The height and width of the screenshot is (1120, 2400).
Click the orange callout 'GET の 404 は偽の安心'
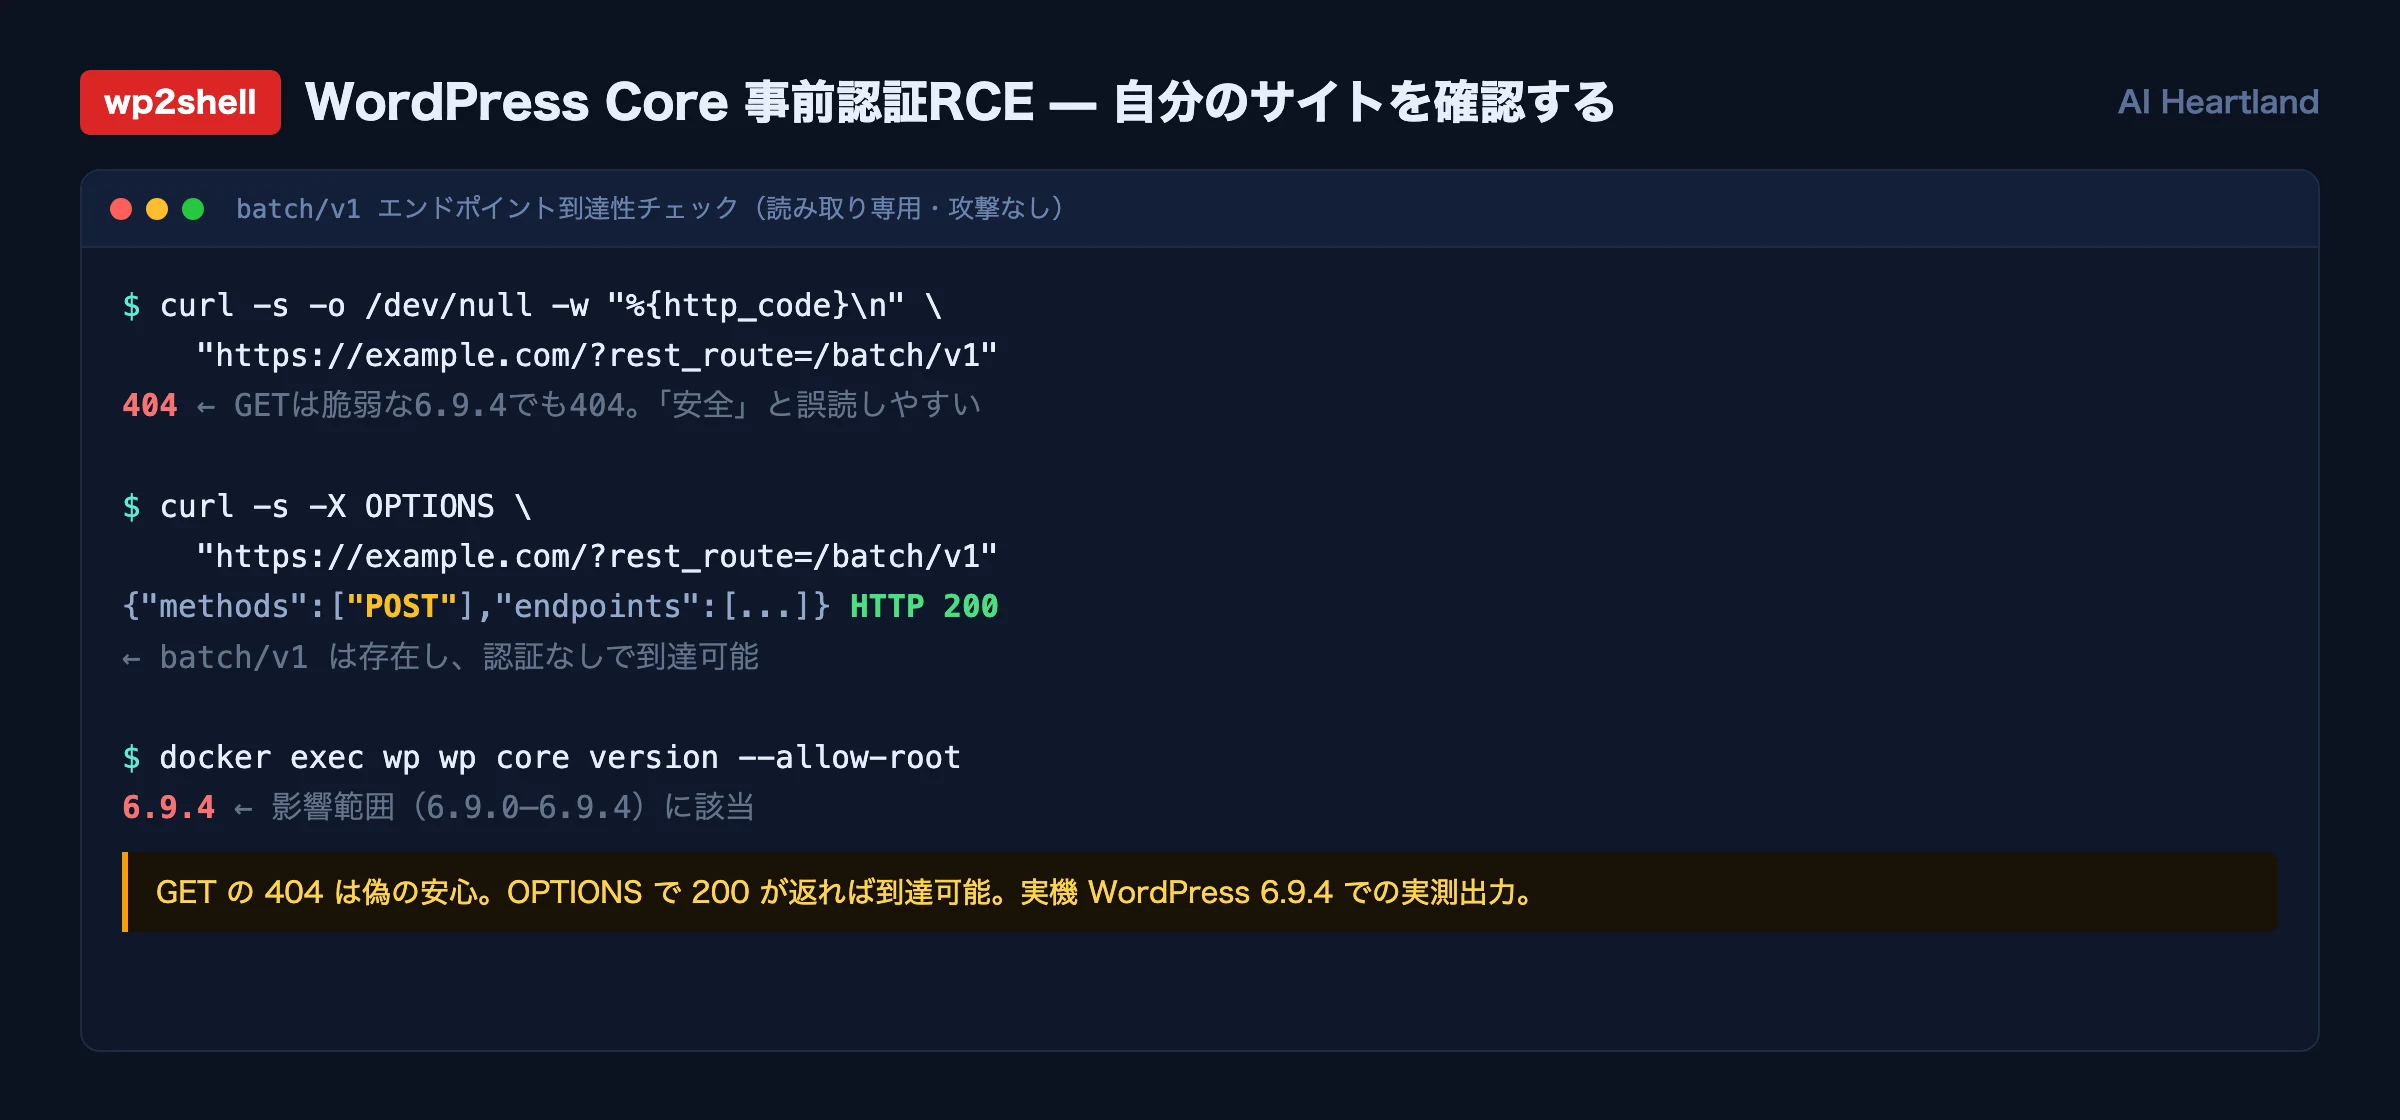pos(1200,892)
